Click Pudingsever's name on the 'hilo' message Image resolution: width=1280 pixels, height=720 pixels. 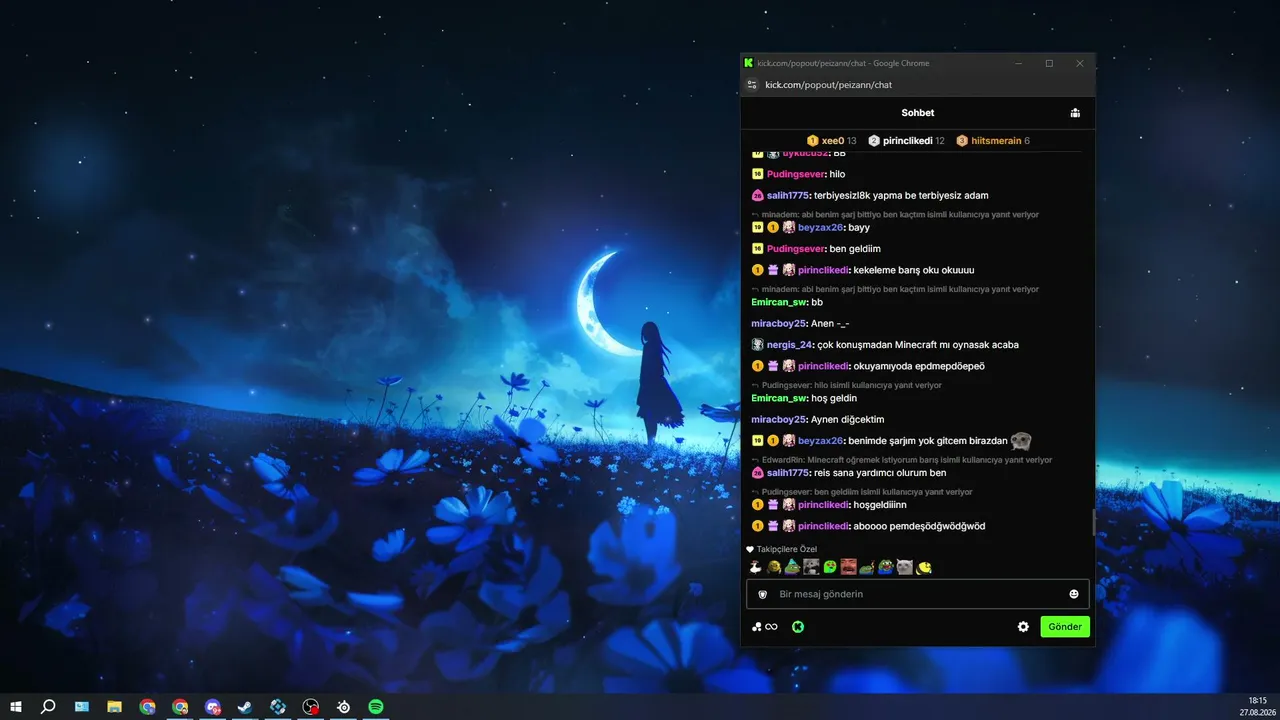point(796,174)
